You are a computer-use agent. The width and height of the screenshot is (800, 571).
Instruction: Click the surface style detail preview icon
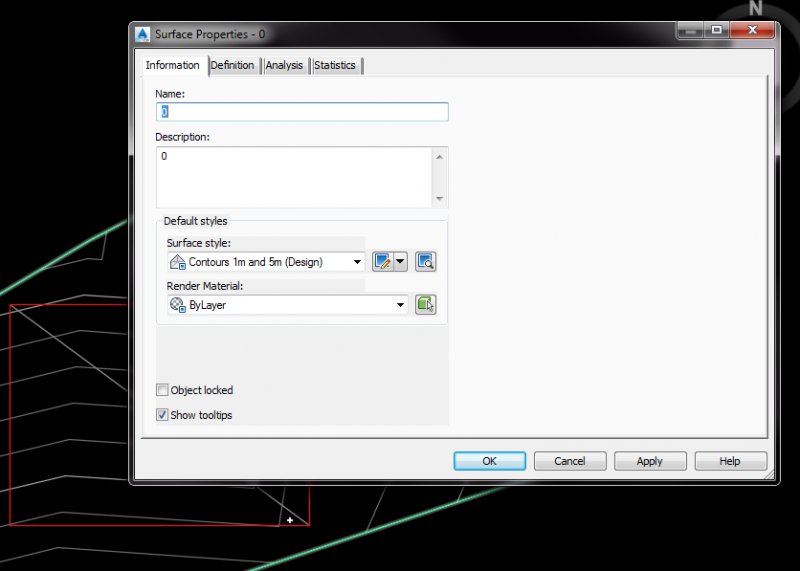click(x=426, y=262)
